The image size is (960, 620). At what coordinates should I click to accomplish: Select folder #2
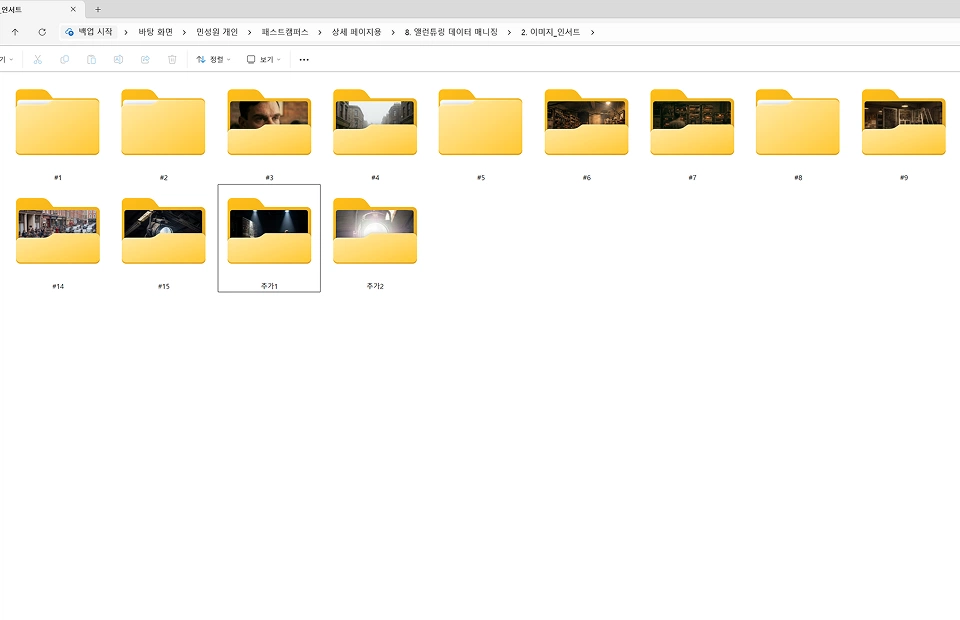point(163,122)
